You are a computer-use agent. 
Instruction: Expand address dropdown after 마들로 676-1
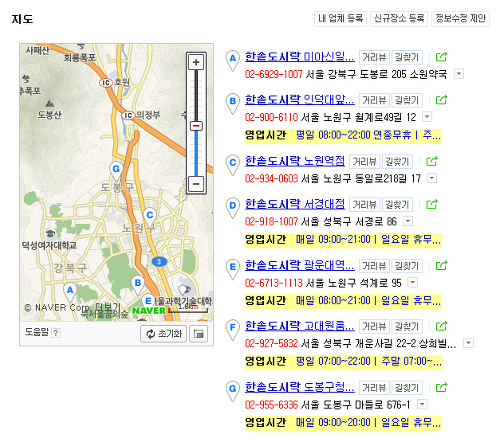422,404
